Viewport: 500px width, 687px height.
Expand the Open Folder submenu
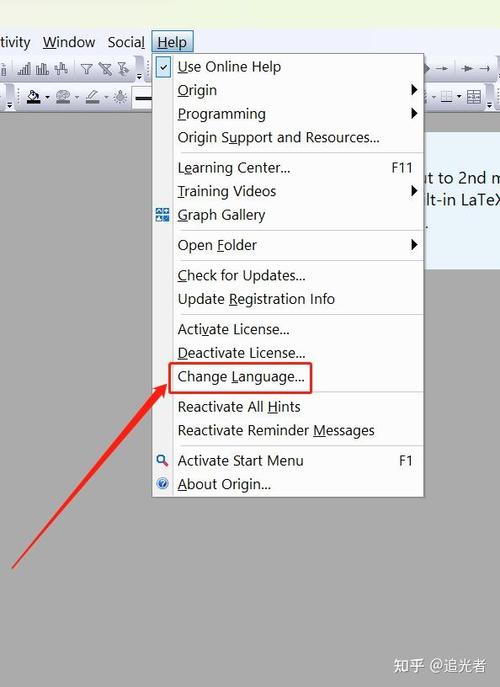(414, 245)
